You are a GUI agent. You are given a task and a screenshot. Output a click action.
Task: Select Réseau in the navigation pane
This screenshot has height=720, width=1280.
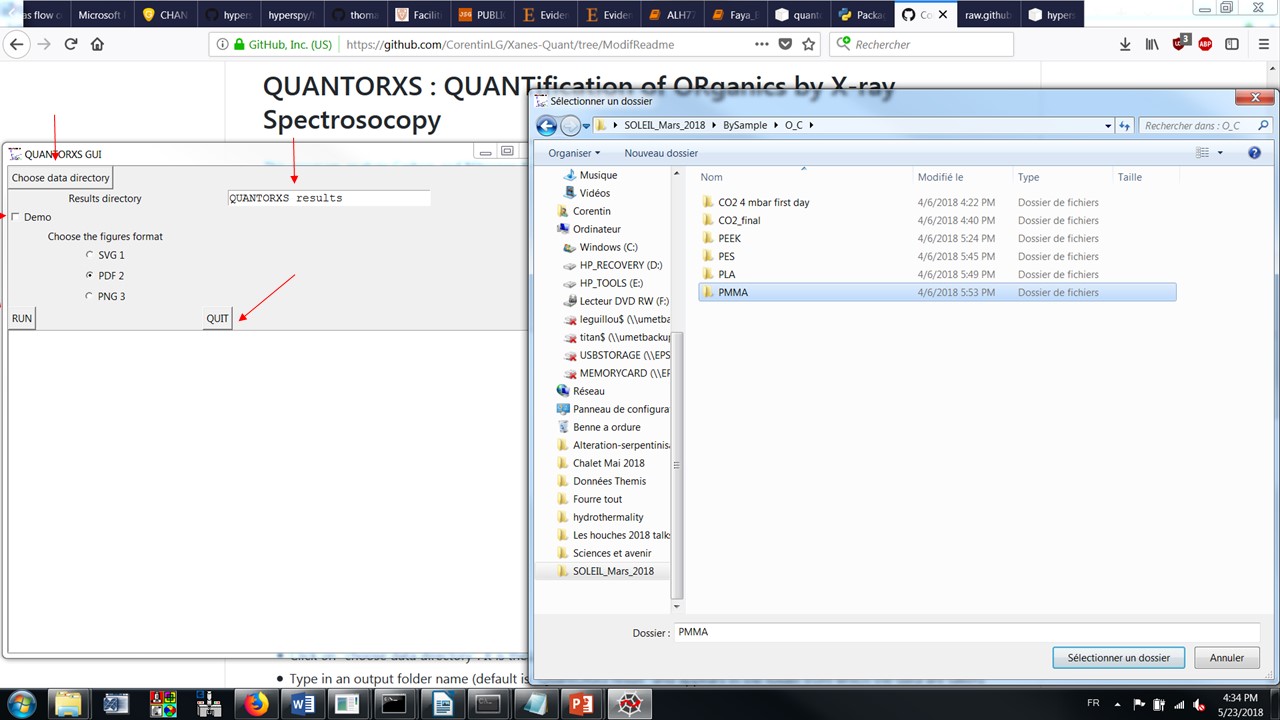click(589, 391)
